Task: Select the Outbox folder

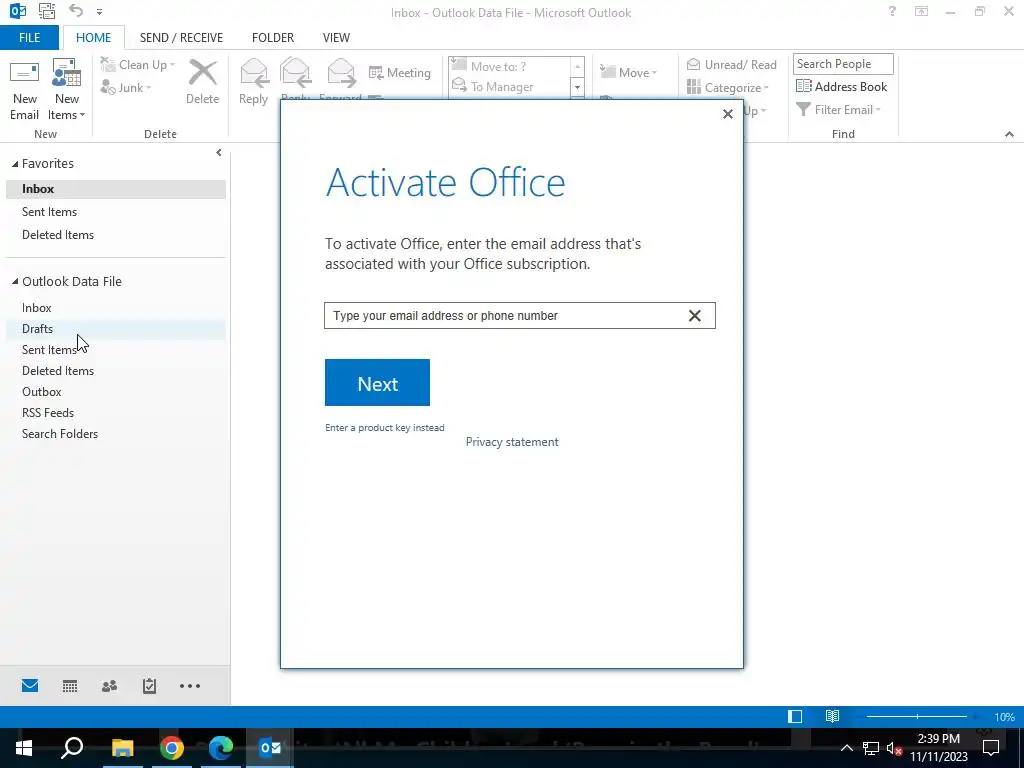Action: click(116, 392)
